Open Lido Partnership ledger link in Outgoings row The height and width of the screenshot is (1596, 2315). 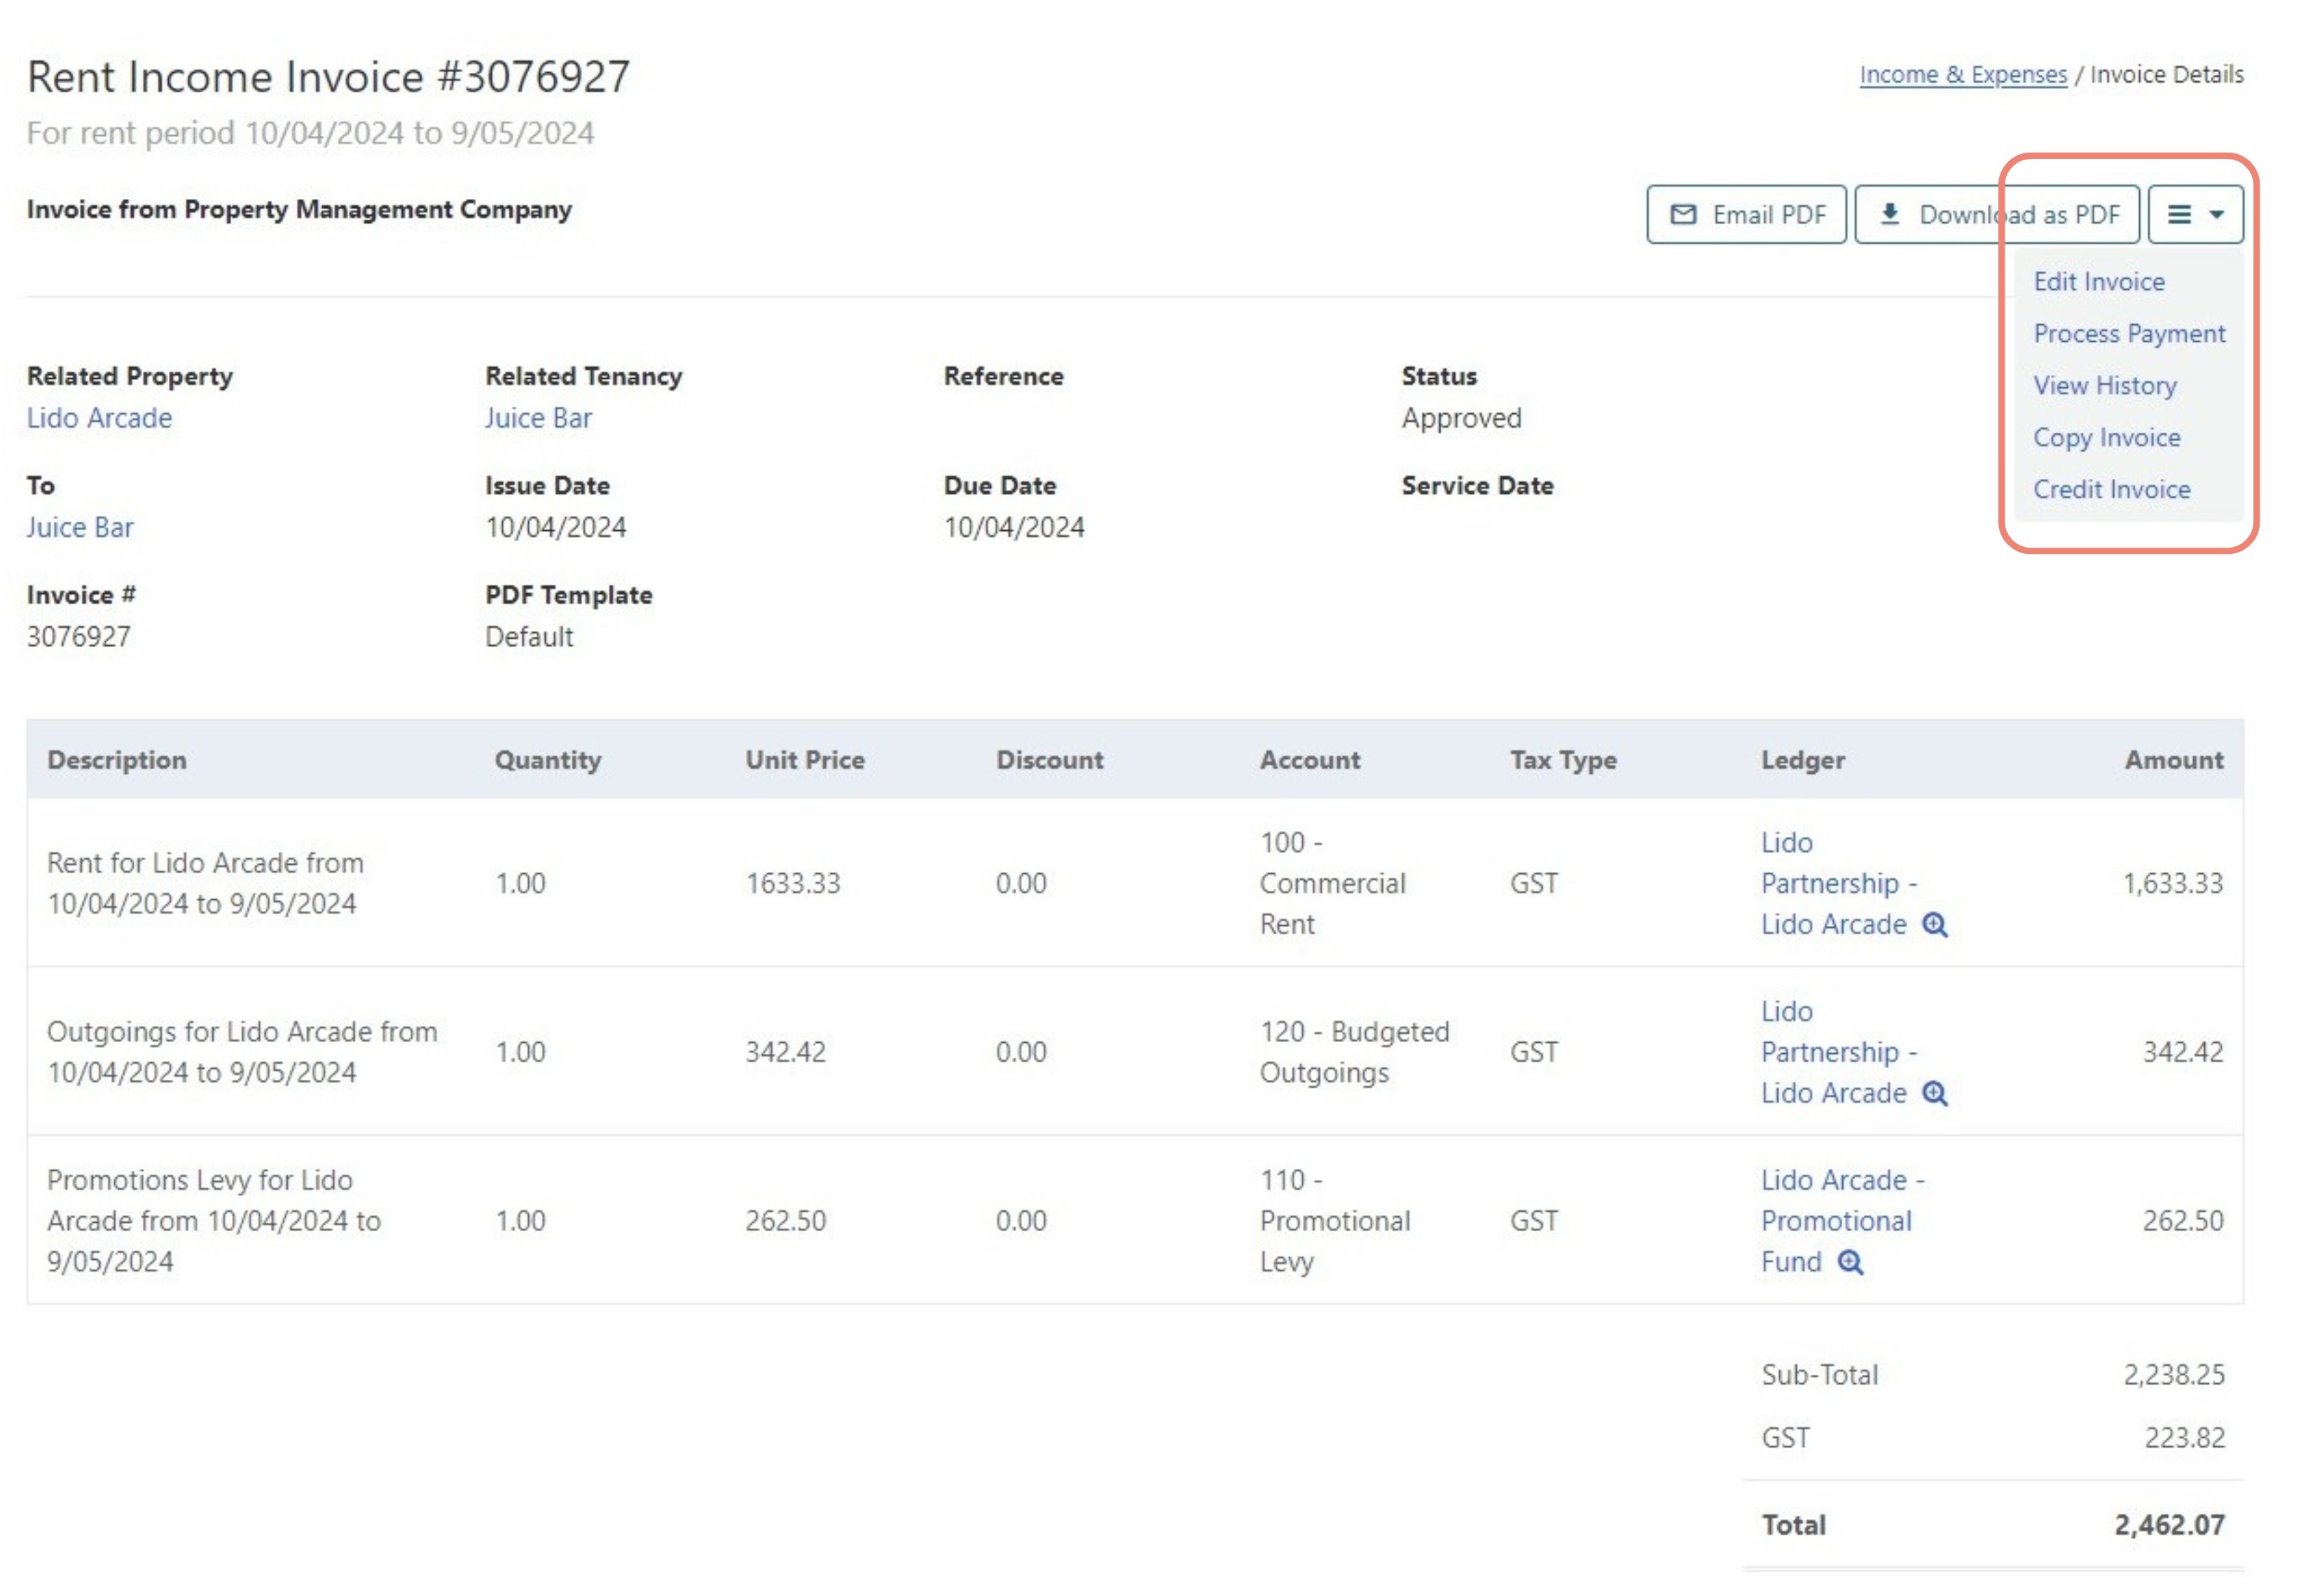click(1838, 1053)
